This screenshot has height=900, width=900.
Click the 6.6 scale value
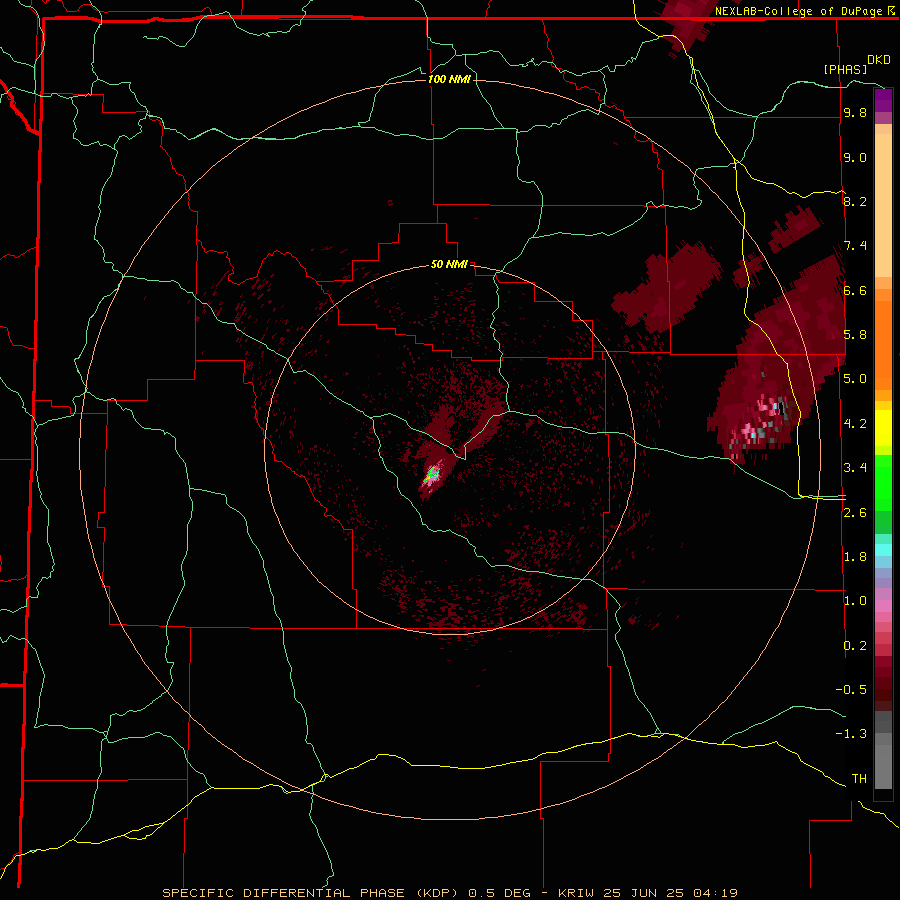[855, 290]
